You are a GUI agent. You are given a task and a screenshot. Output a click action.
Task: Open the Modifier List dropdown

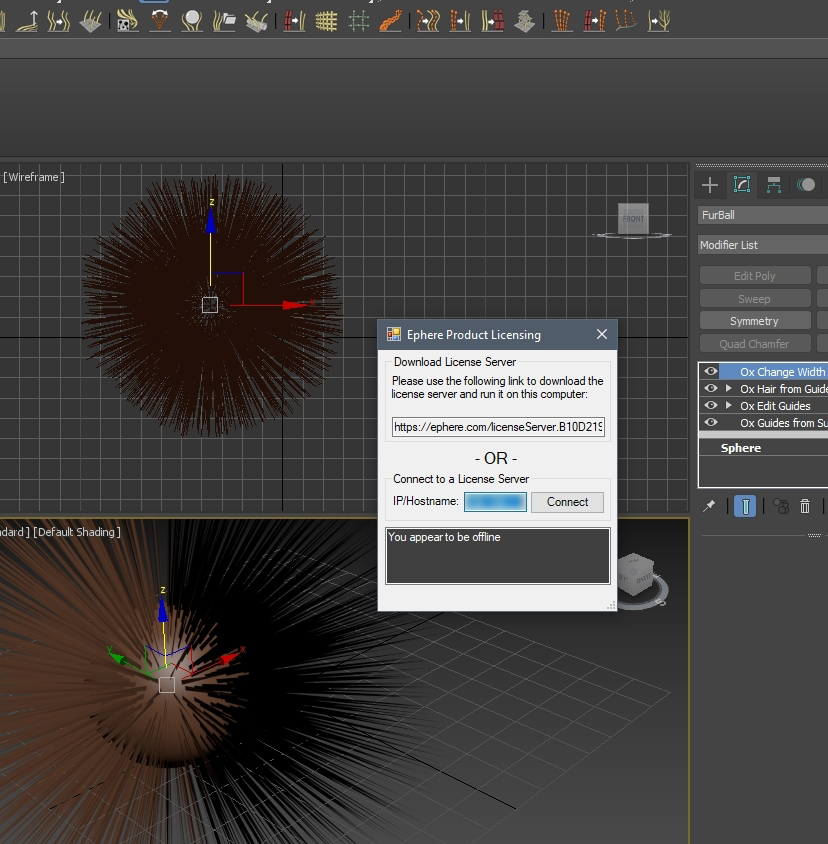[x=762, y=245]
